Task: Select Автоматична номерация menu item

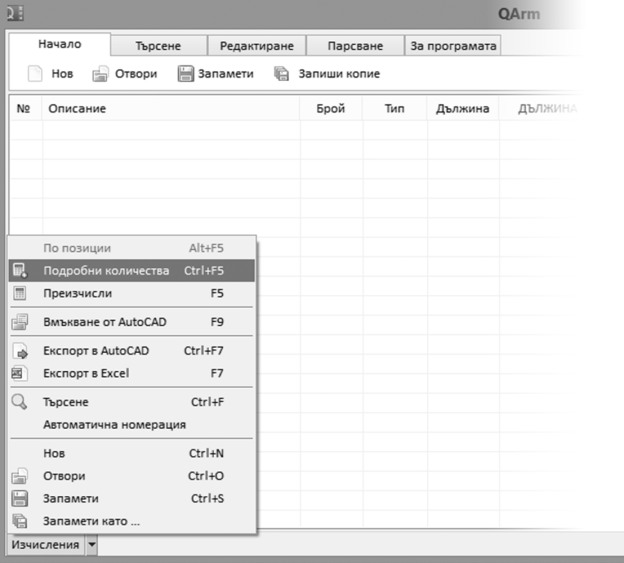Action: 114,424
